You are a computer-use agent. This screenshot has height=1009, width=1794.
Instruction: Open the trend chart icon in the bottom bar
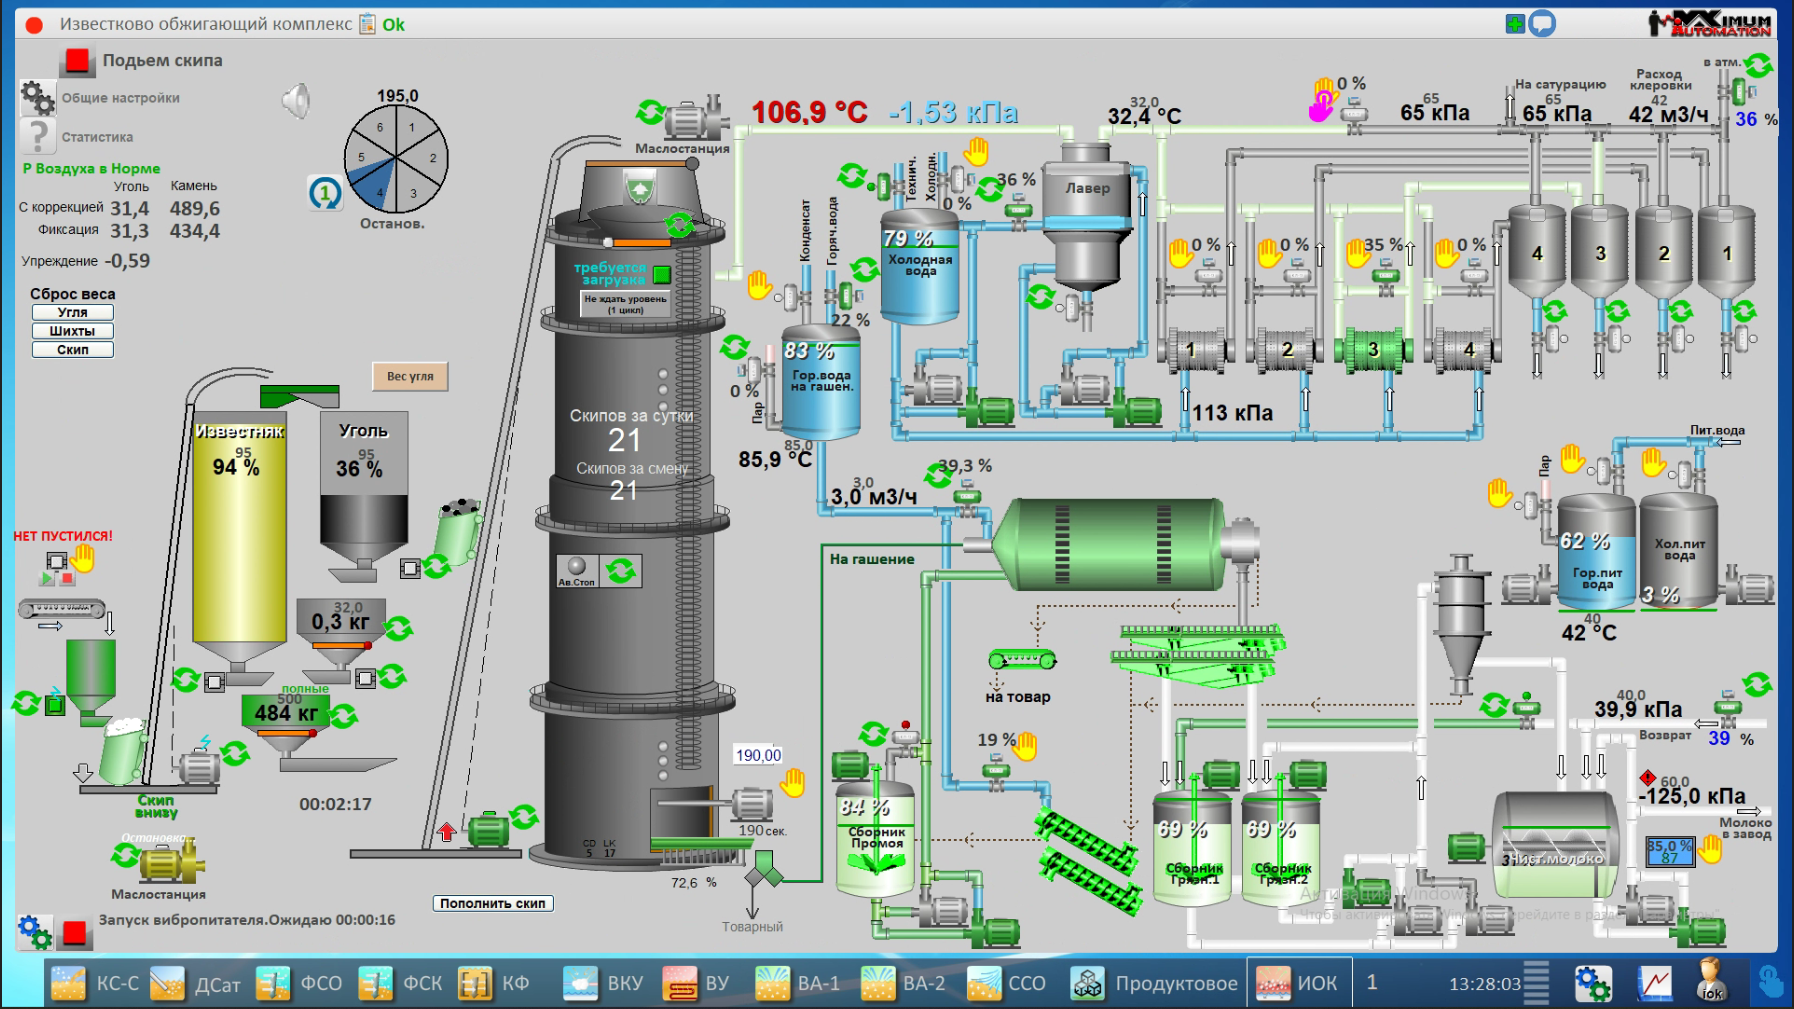[1654, 983]
